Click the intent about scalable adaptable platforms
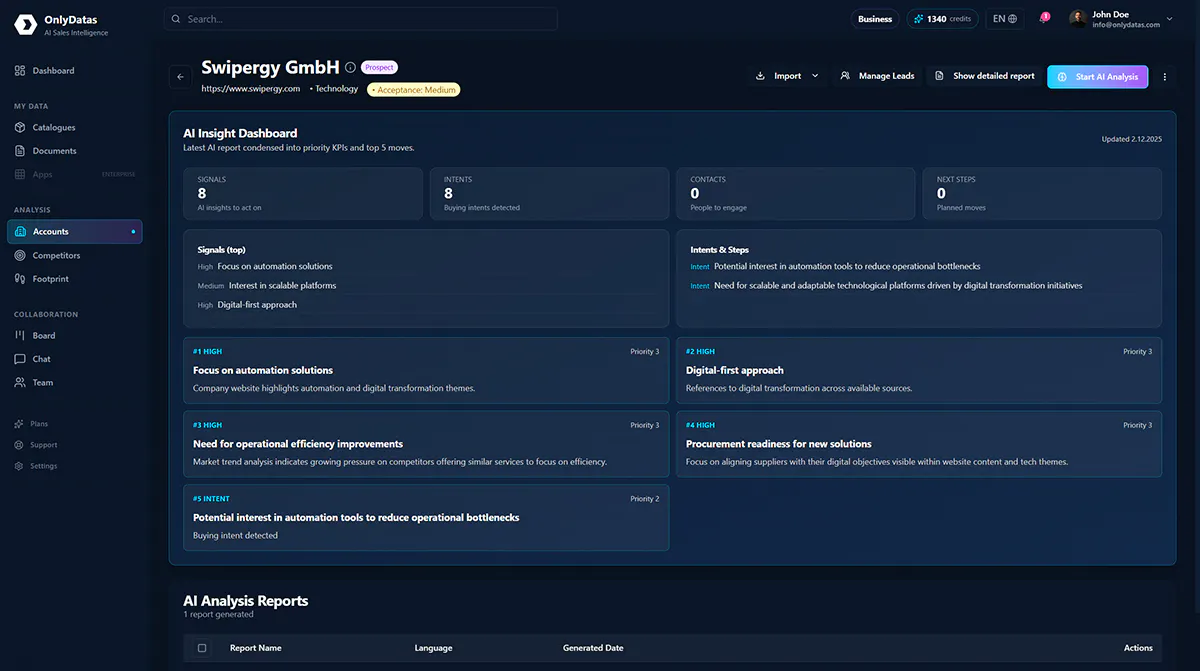 898,286
